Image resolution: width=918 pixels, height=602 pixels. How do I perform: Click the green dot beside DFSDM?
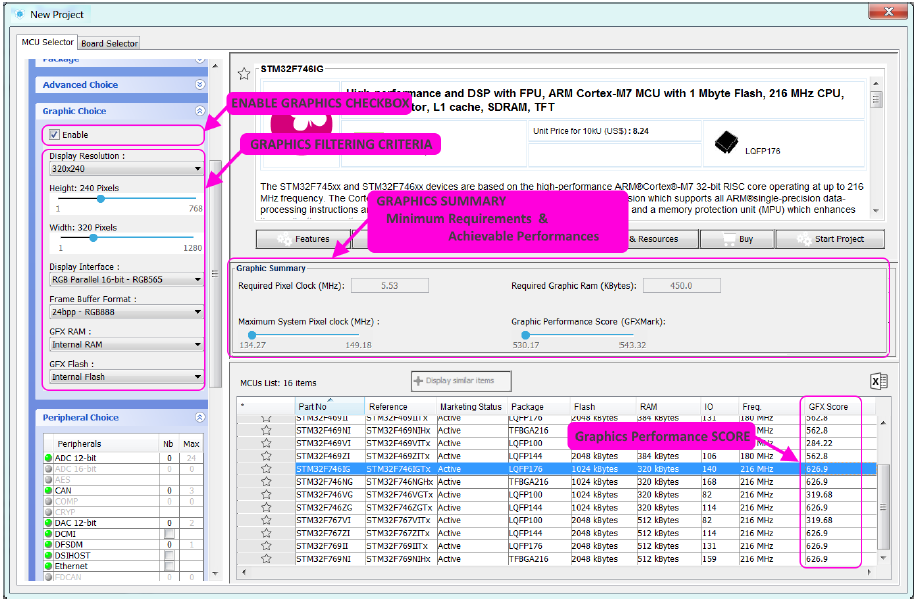[49, 545]
